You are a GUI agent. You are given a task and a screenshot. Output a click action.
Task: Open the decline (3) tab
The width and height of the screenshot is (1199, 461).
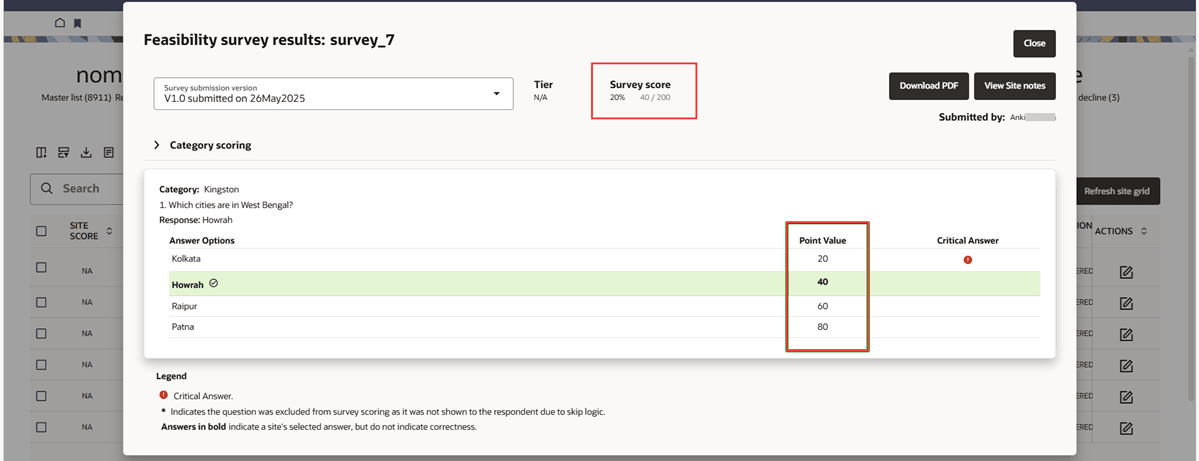(x=1098, y=98)
